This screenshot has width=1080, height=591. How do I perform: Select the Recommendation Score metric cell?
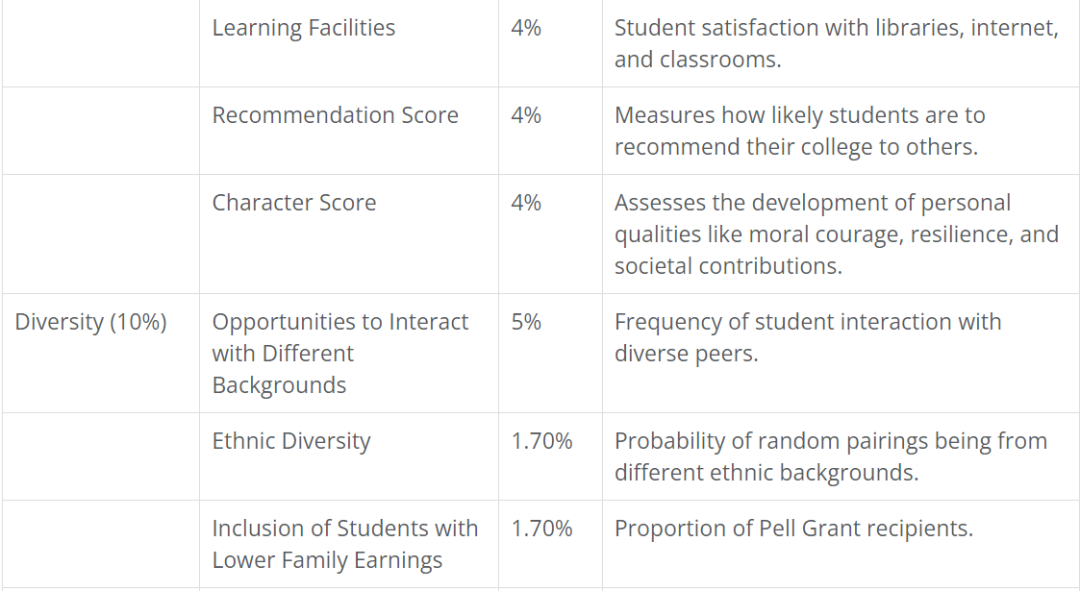click(x=335, y=115)
